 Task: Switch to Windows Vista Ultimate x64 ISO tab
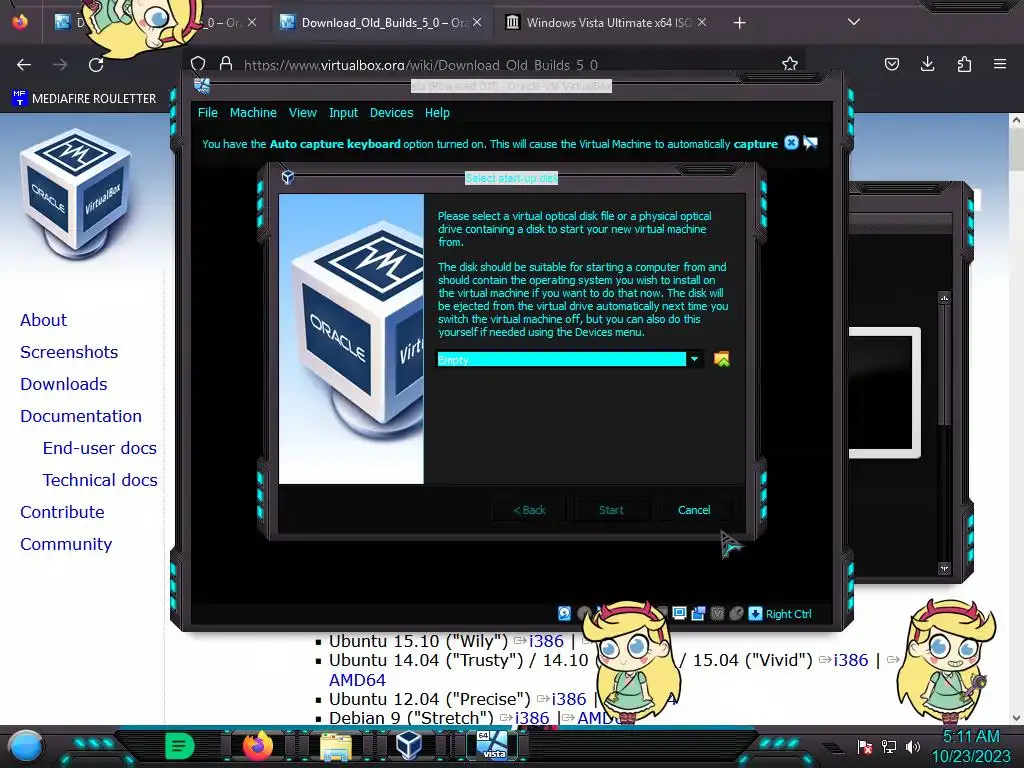coord(607,22)
